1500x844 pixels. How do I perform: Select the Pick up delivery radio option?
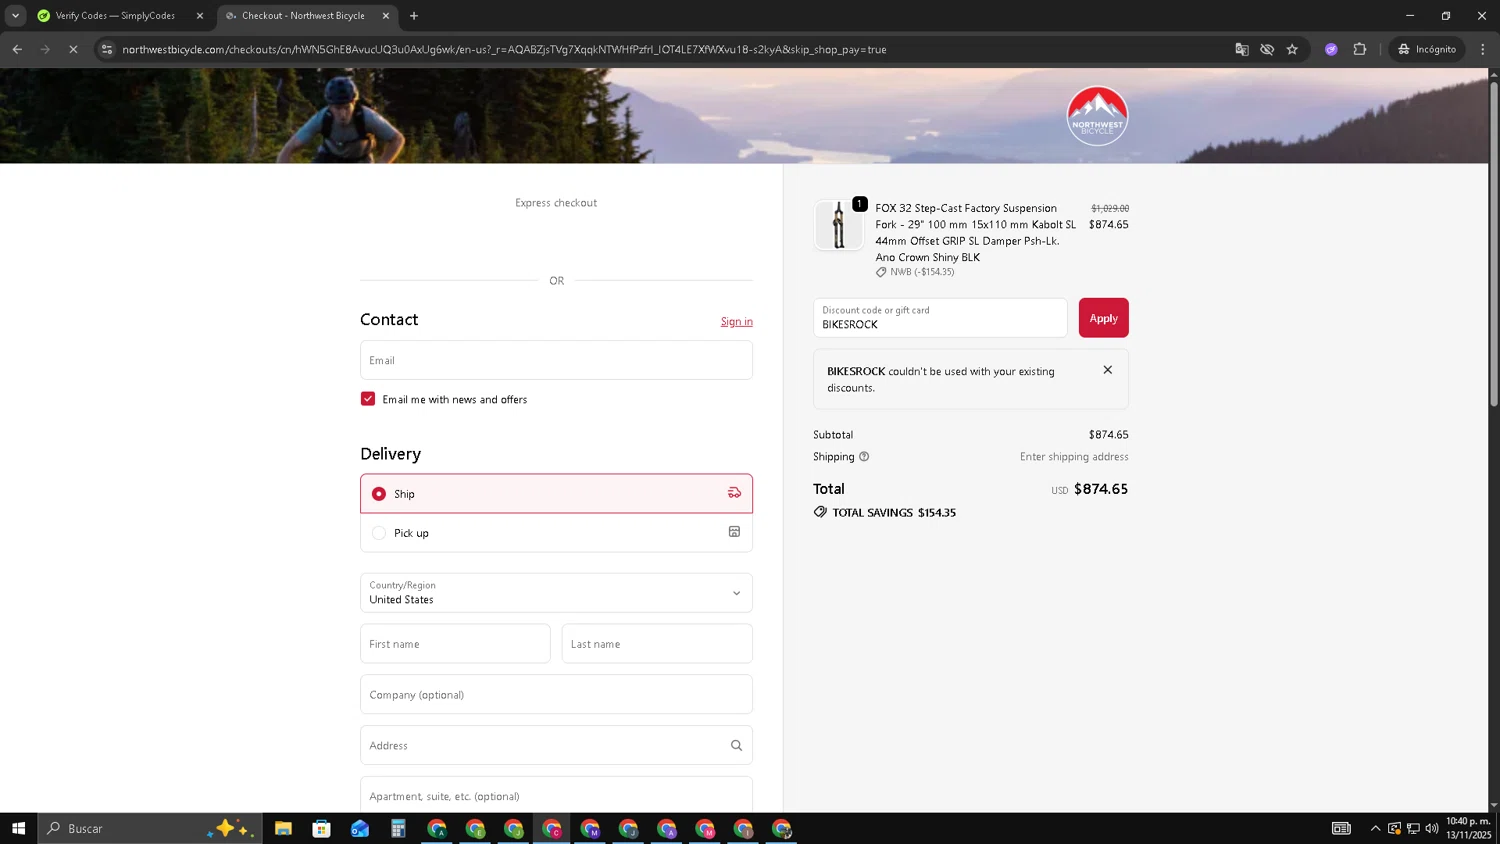[x=379, y=533]
